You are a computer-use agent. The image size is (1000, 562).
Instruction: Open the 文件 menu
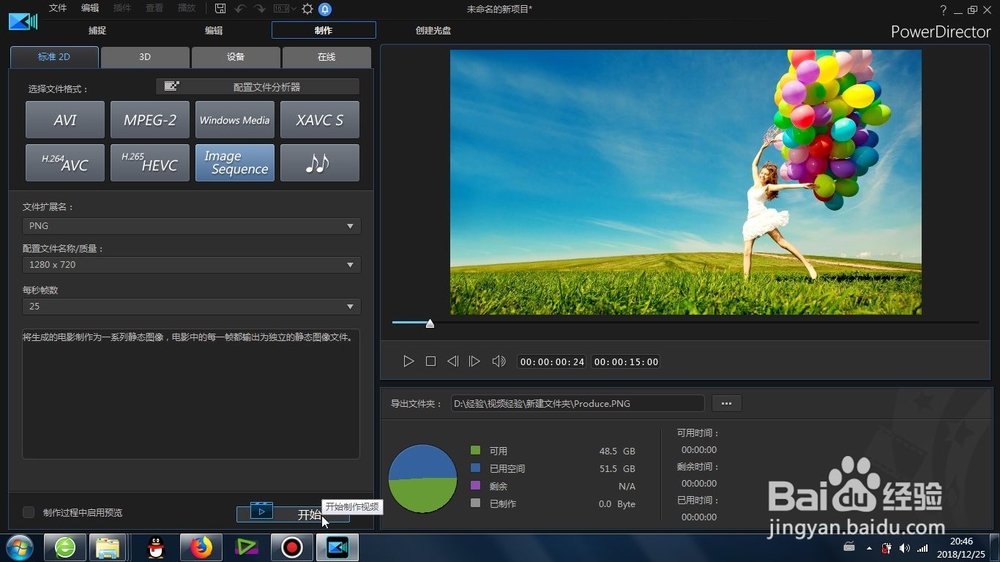coord(57,8)
